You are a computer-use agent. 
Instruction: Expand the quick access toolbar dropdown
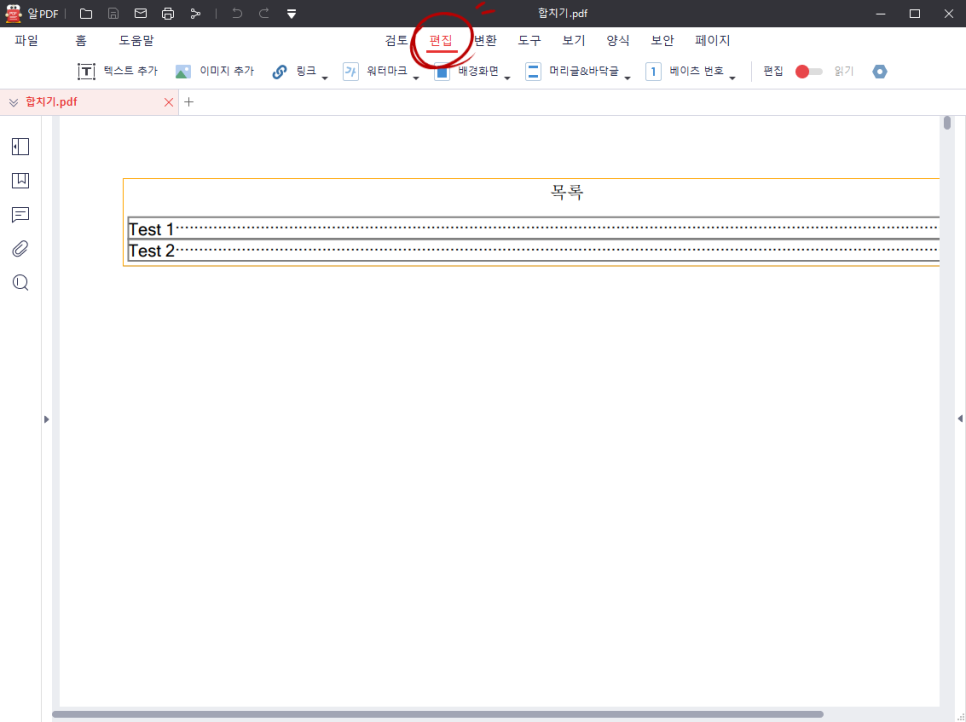[x=291, y=14]
